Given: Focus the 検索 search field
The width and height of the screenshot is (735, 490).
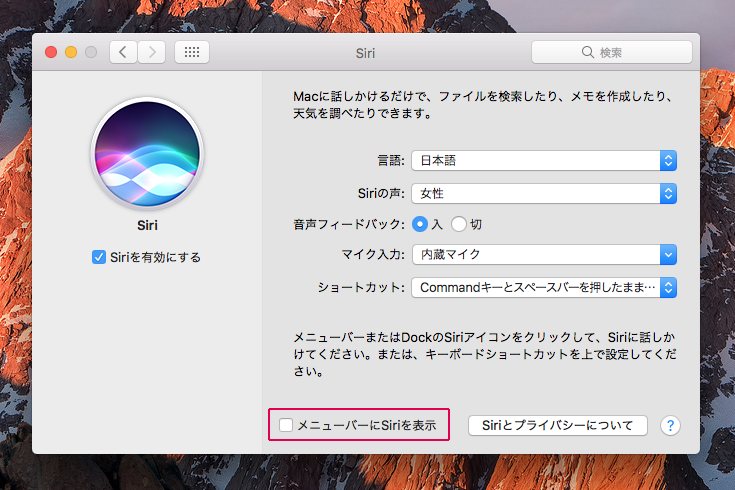Looking at the screenshot, I should click(x=612, y=52).
